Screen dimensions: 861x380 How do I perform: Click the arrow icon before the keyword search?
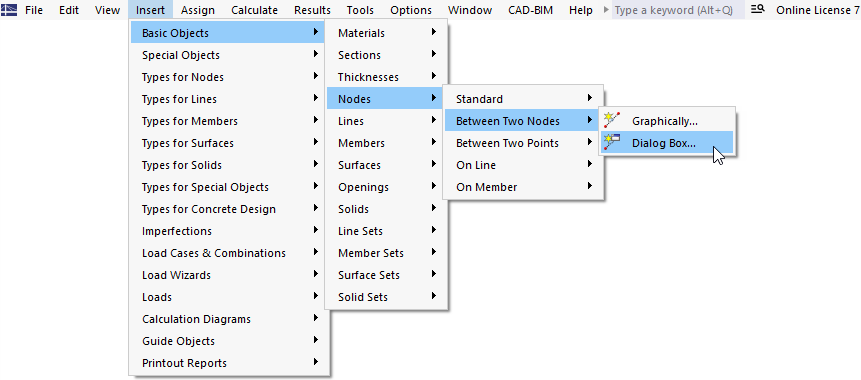(606, 10)
